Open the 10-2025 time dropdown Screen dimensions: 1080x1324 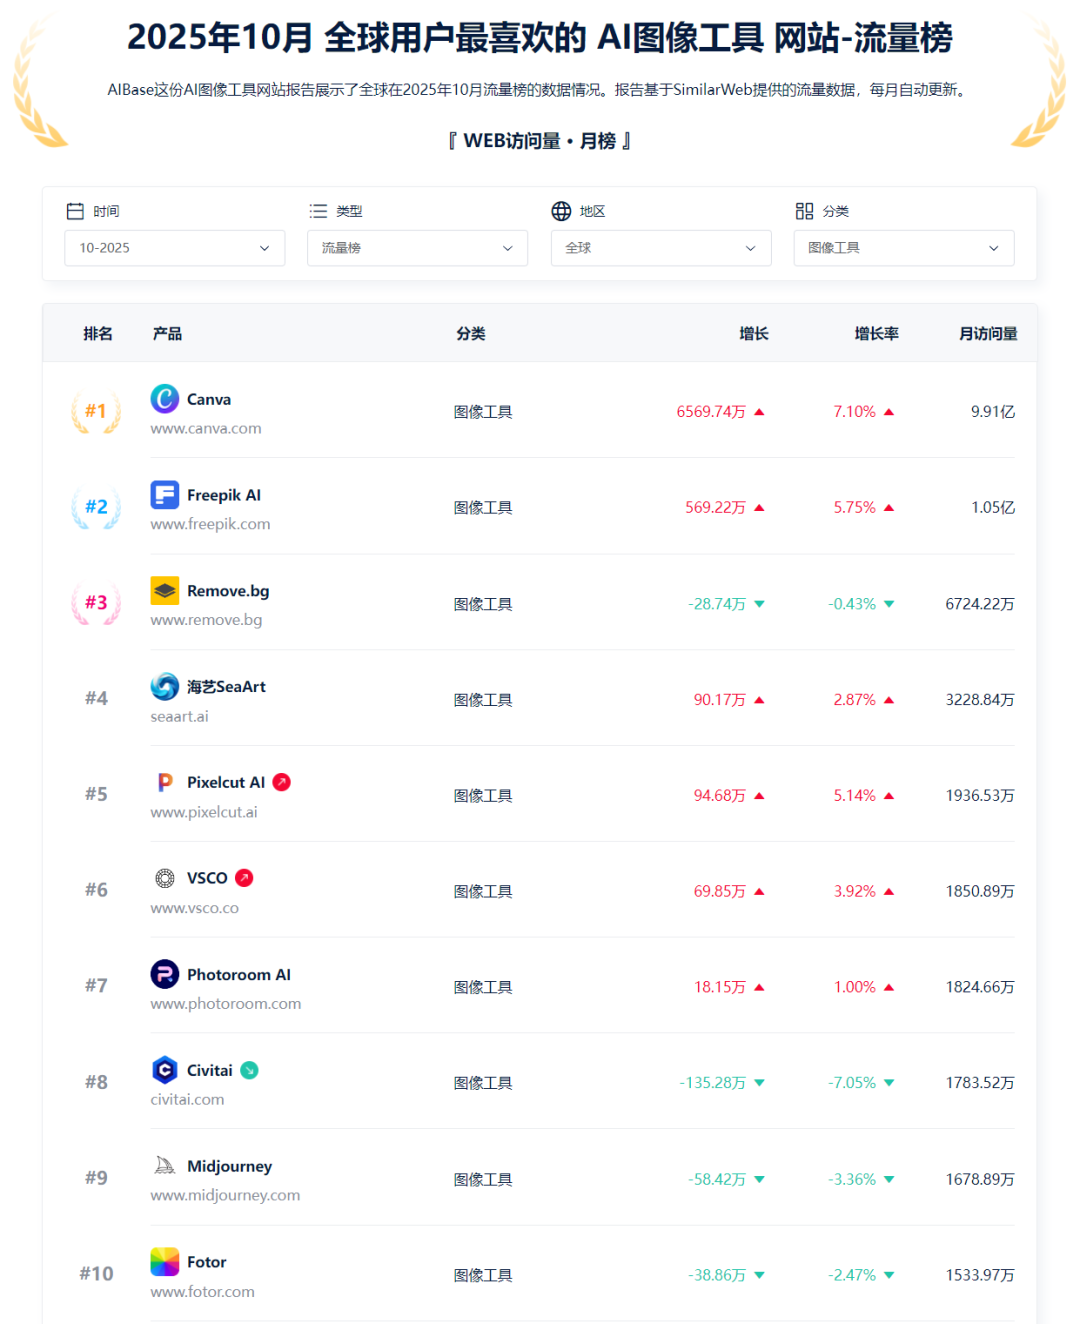click(174, 247)
